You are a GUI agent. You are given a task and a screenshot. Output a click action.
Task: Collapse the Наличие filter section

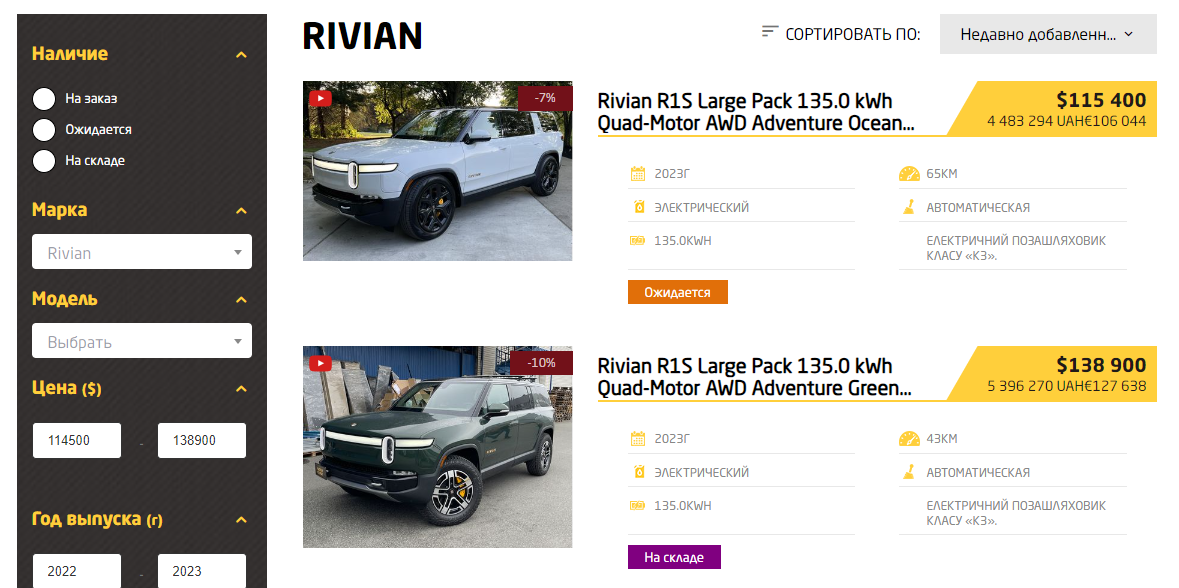click(241, 54)
